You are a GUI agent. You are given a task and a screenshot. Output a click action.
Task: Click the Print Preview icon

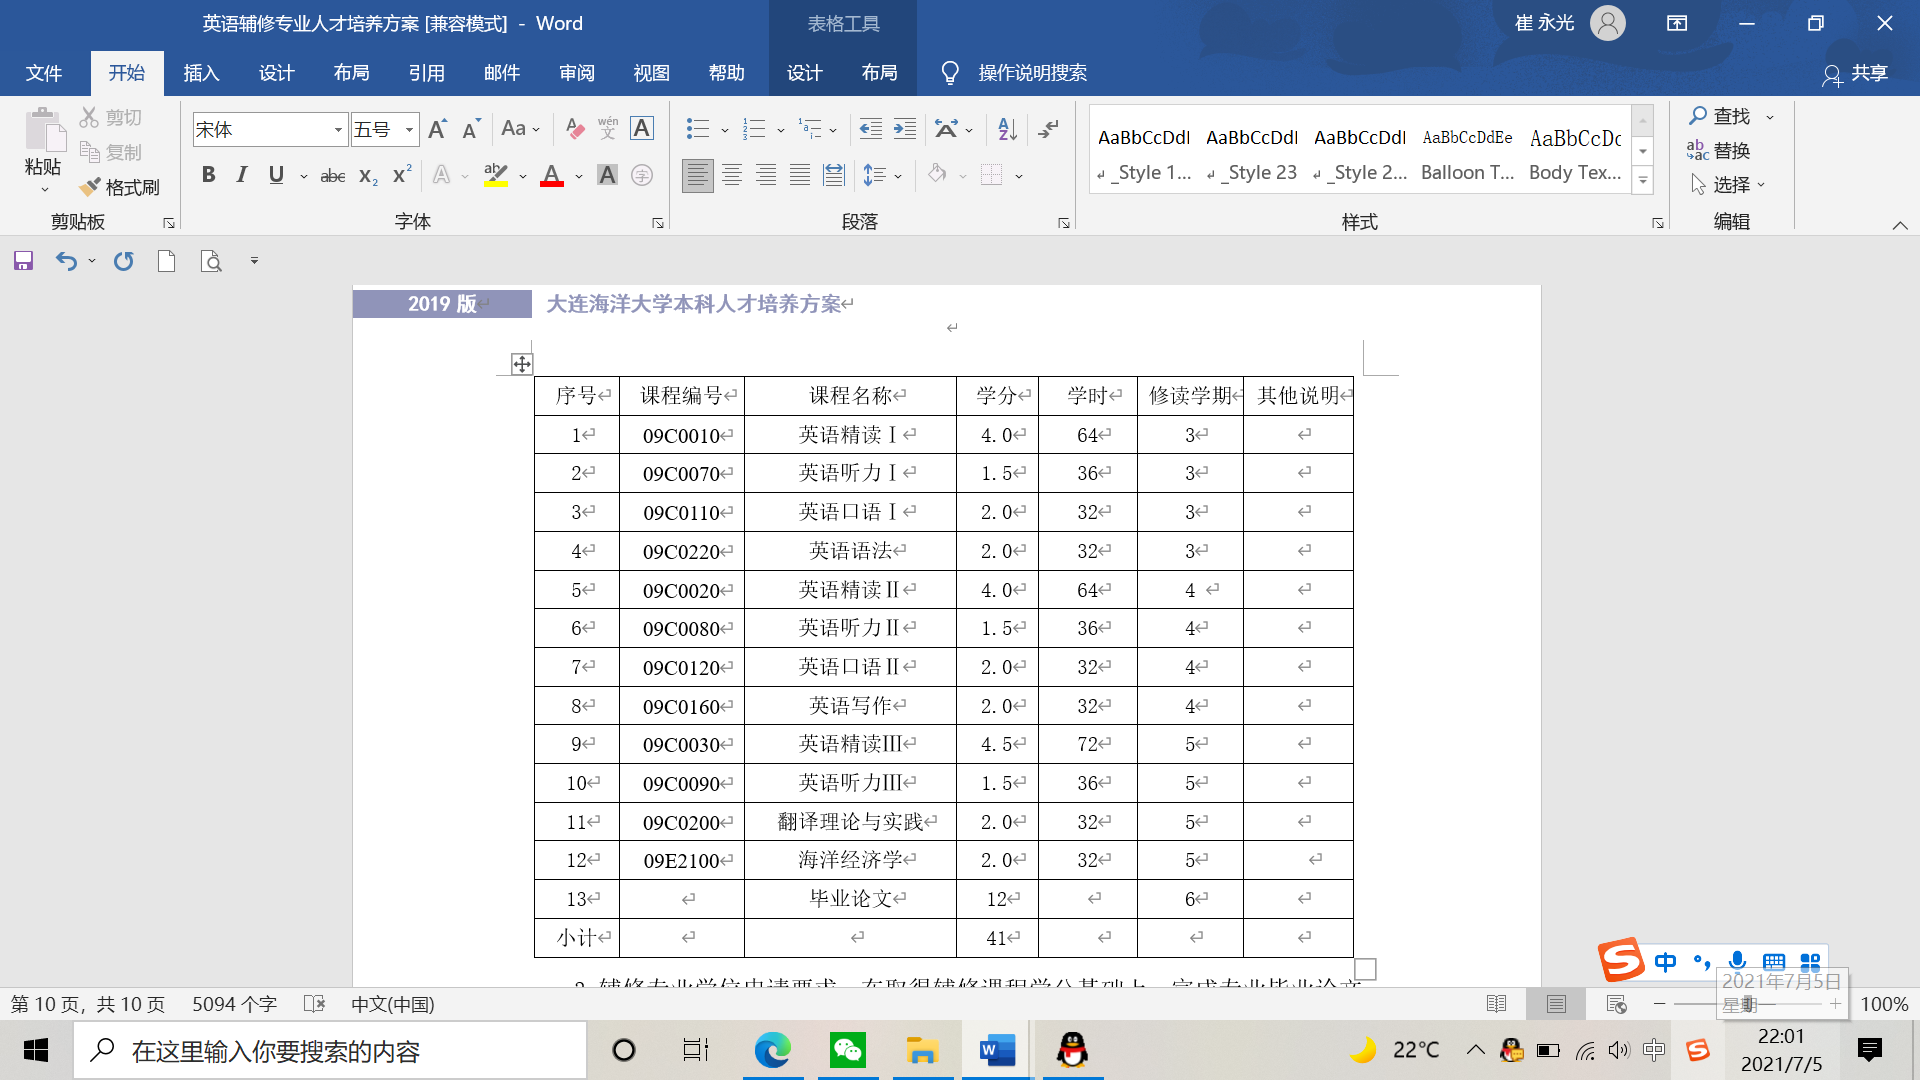click(211, 261)
